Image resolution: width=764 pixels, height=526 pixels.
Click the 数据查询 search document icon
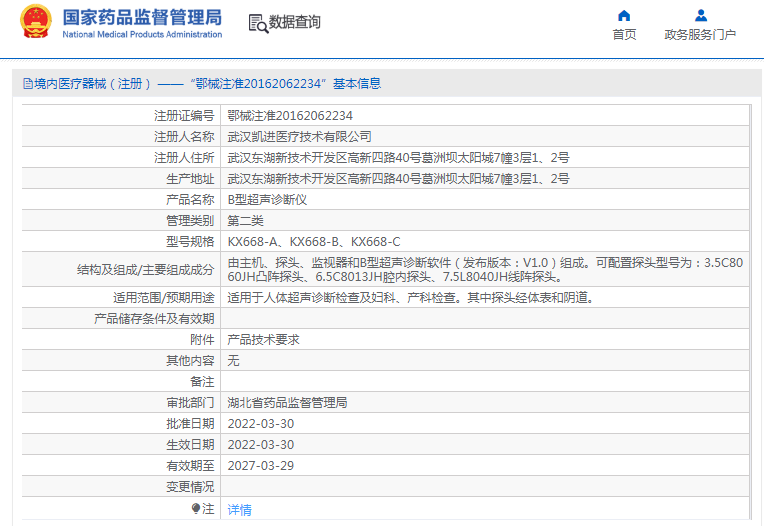tap(258, 23)
